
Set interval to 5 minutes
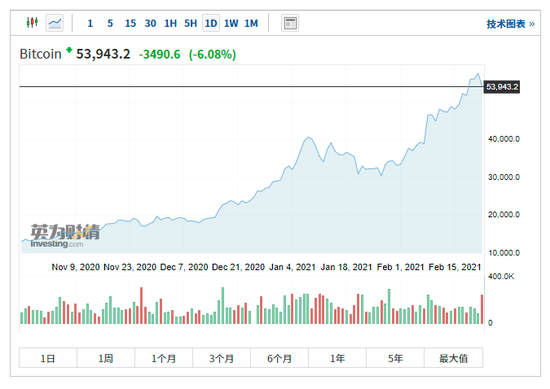[x=110, y=24]
